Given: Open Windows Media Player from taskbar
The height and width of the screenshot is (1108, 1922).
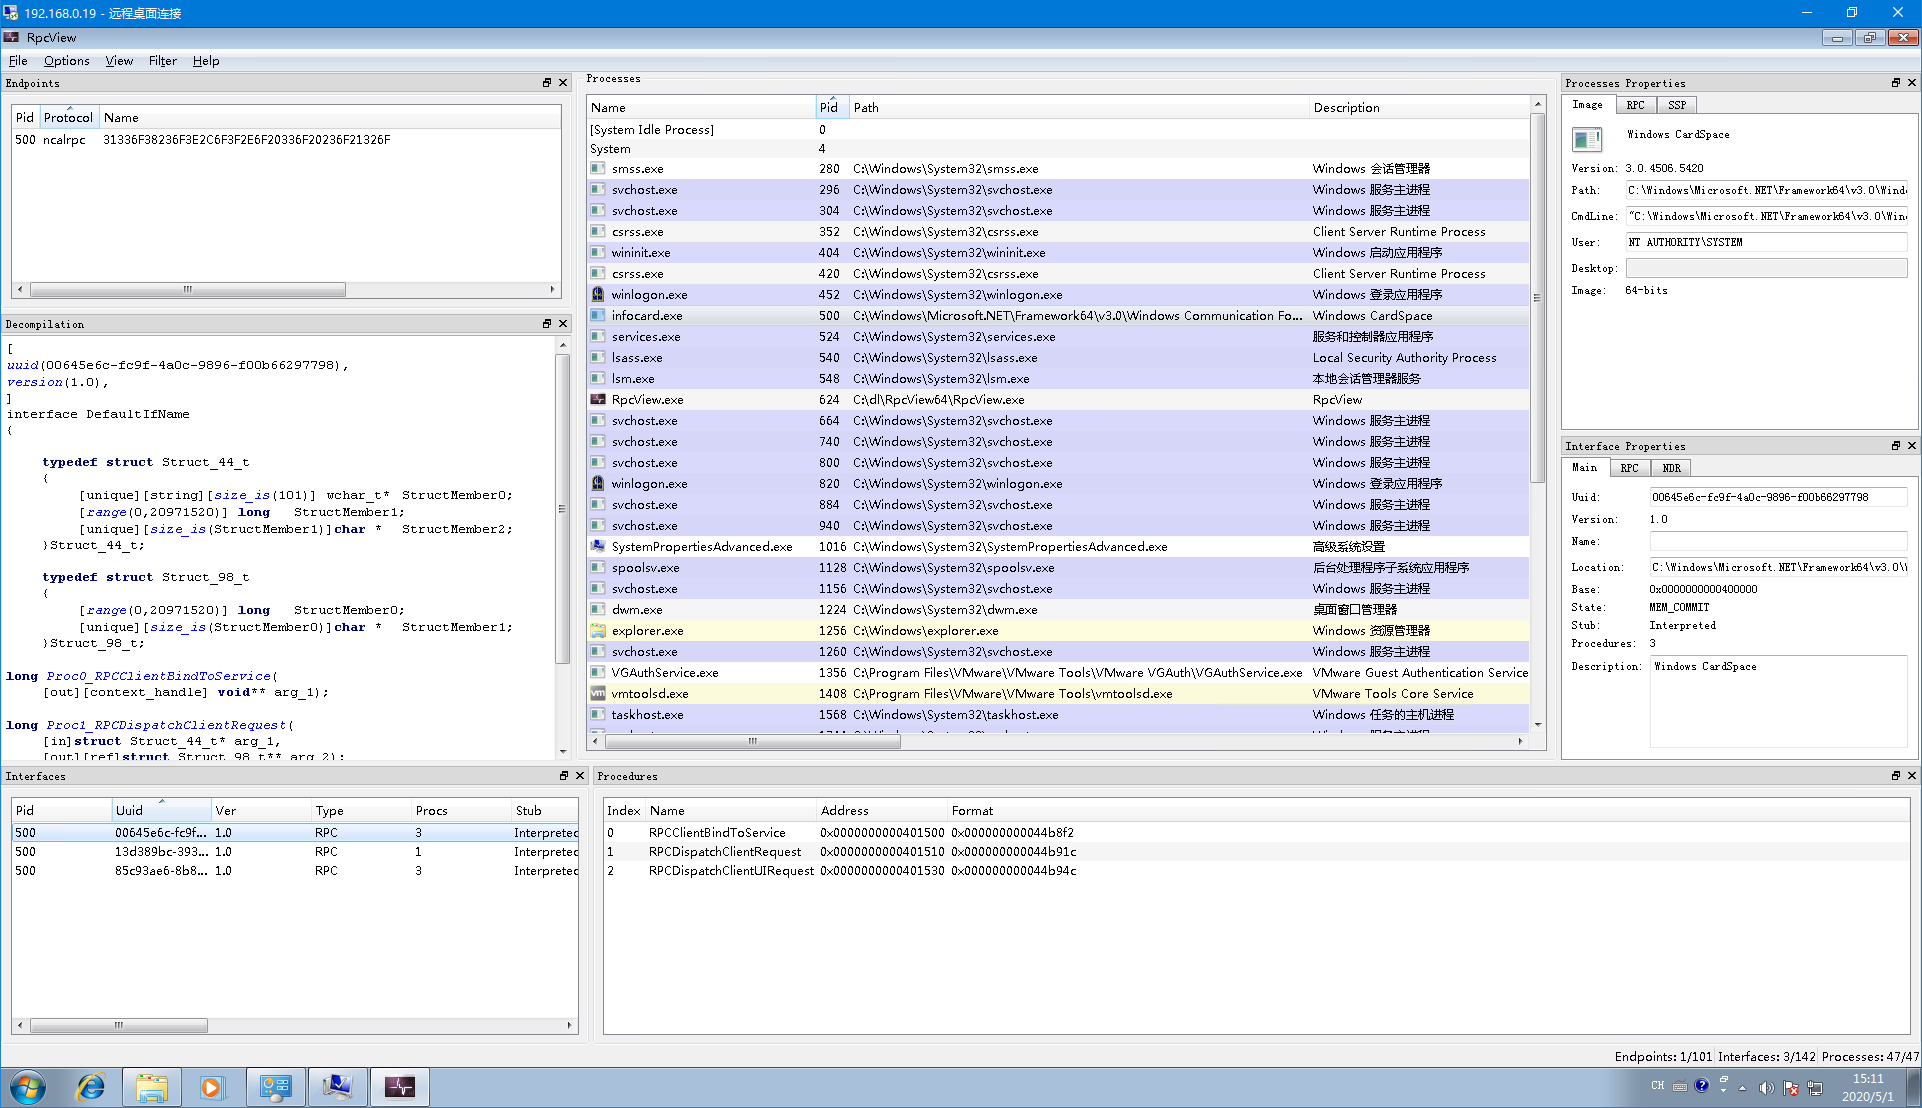Looking at the screenshot, I should pos(212,1087).
